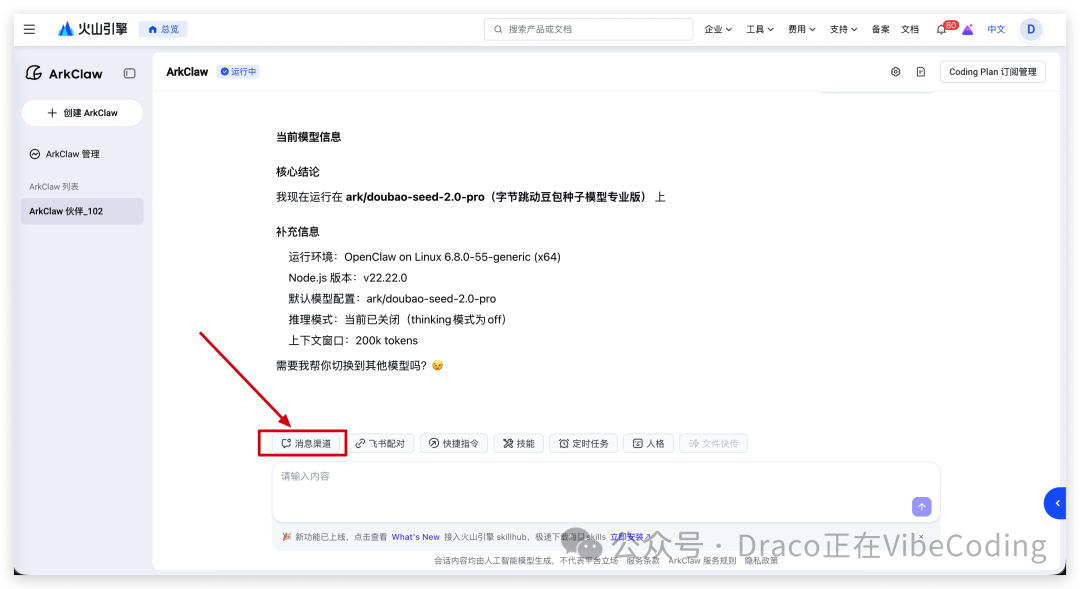Expand the 企业 dropdown menu
Screen dimensions: 1080x589
pyautogui.click(x=717, y=29)
